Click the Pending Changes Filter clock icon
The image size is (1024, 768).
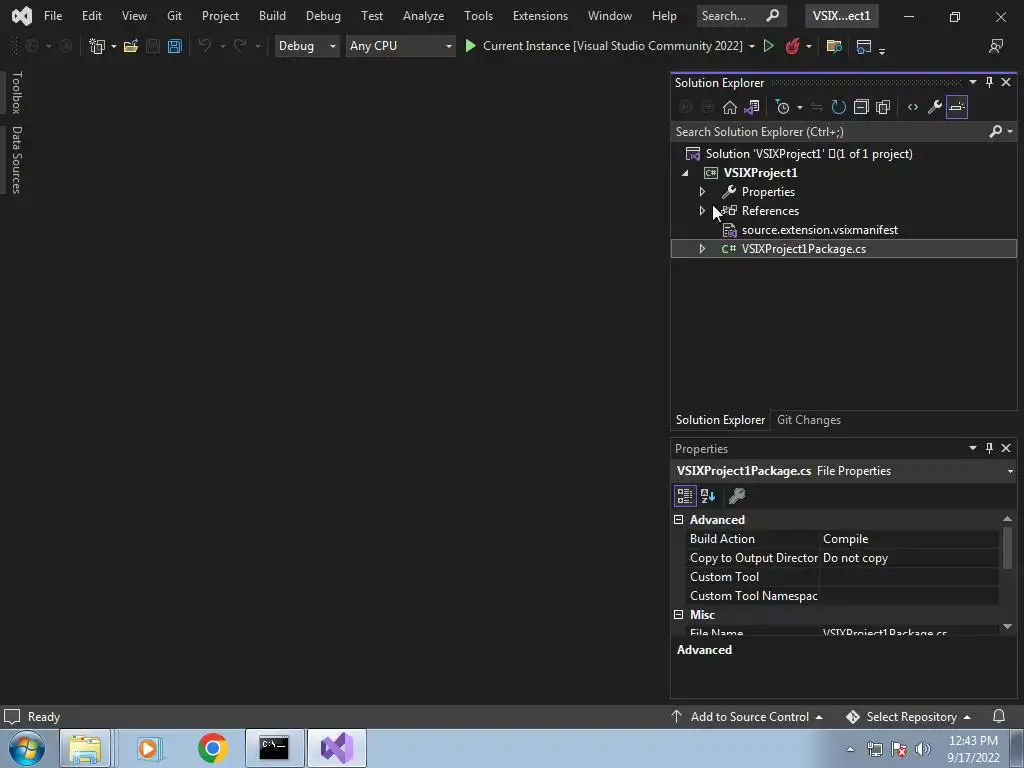point(782,107)
